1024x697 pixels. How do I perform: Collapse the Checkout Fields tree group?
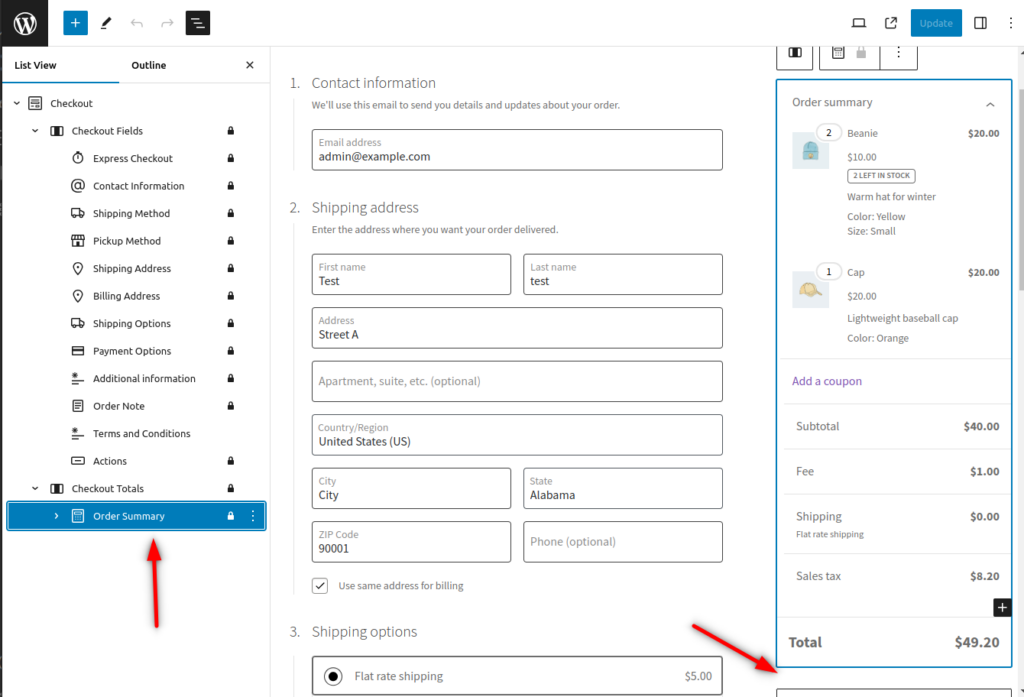35,131
